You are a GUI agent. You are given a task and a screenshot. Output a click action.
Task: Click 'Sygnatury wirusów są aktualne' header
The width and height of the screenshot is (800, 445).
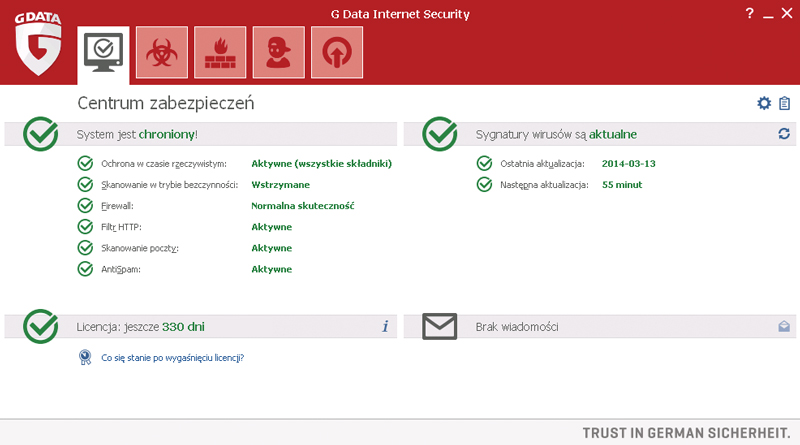pyautogui.click(x=556, y=135)
